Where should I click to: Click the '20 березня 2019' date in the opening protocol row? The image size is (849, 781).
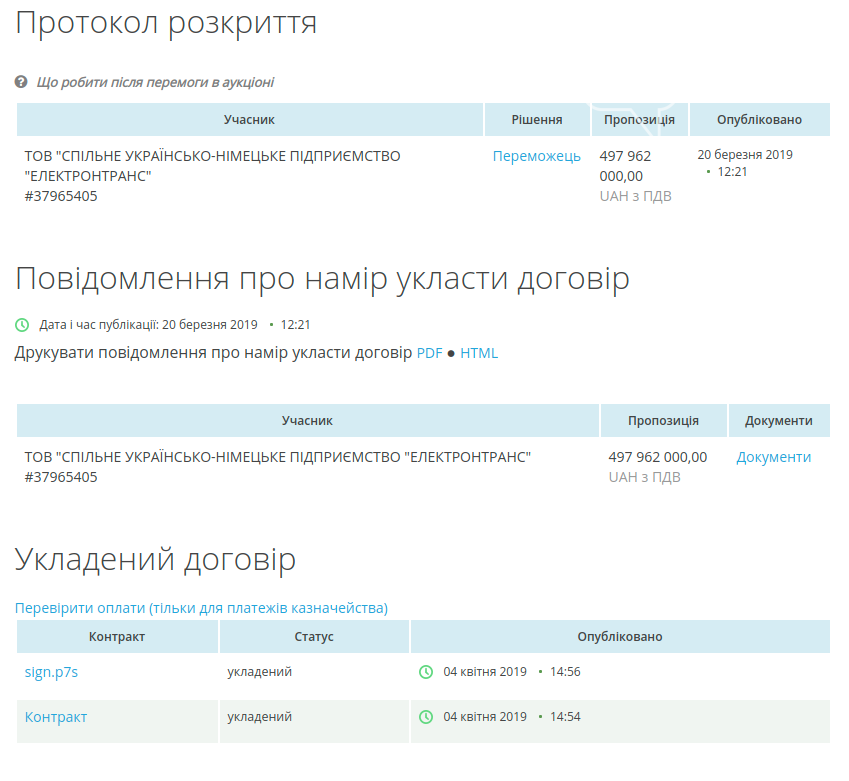745,155
